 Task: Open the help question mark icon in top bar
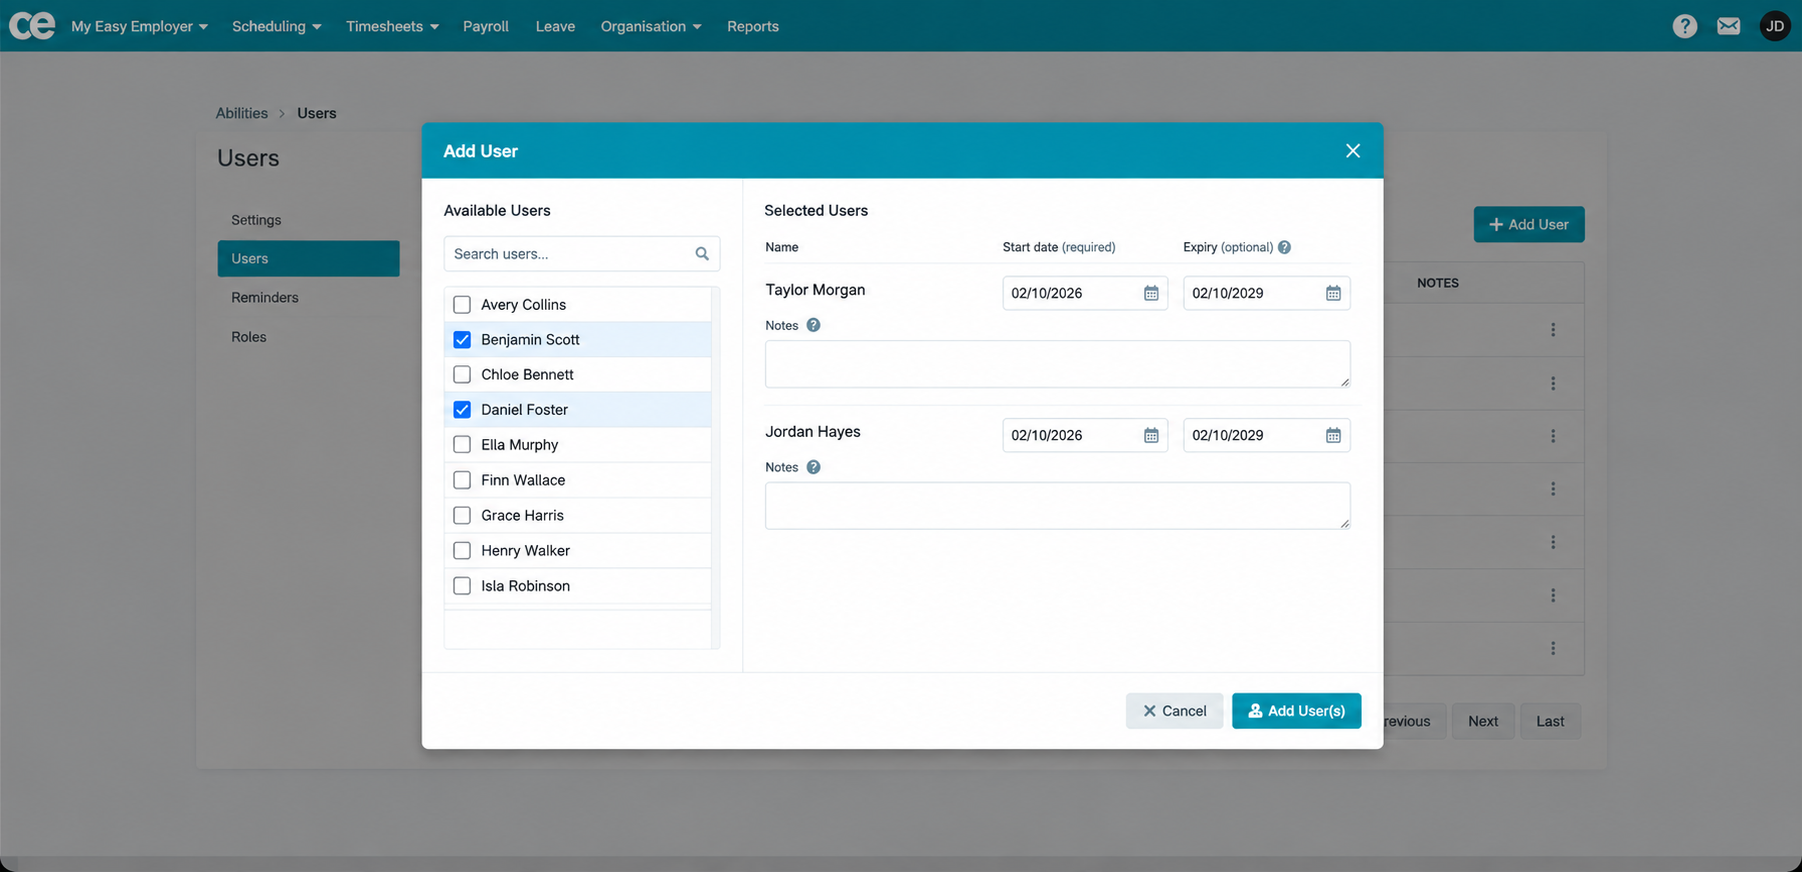(1685, 26)
